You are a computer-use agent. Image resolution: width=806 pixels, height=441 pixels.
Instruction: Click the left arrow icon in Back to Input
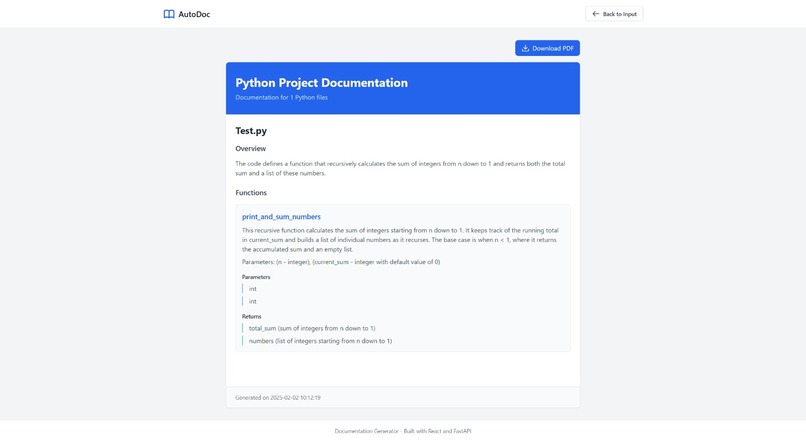(595, 14)
